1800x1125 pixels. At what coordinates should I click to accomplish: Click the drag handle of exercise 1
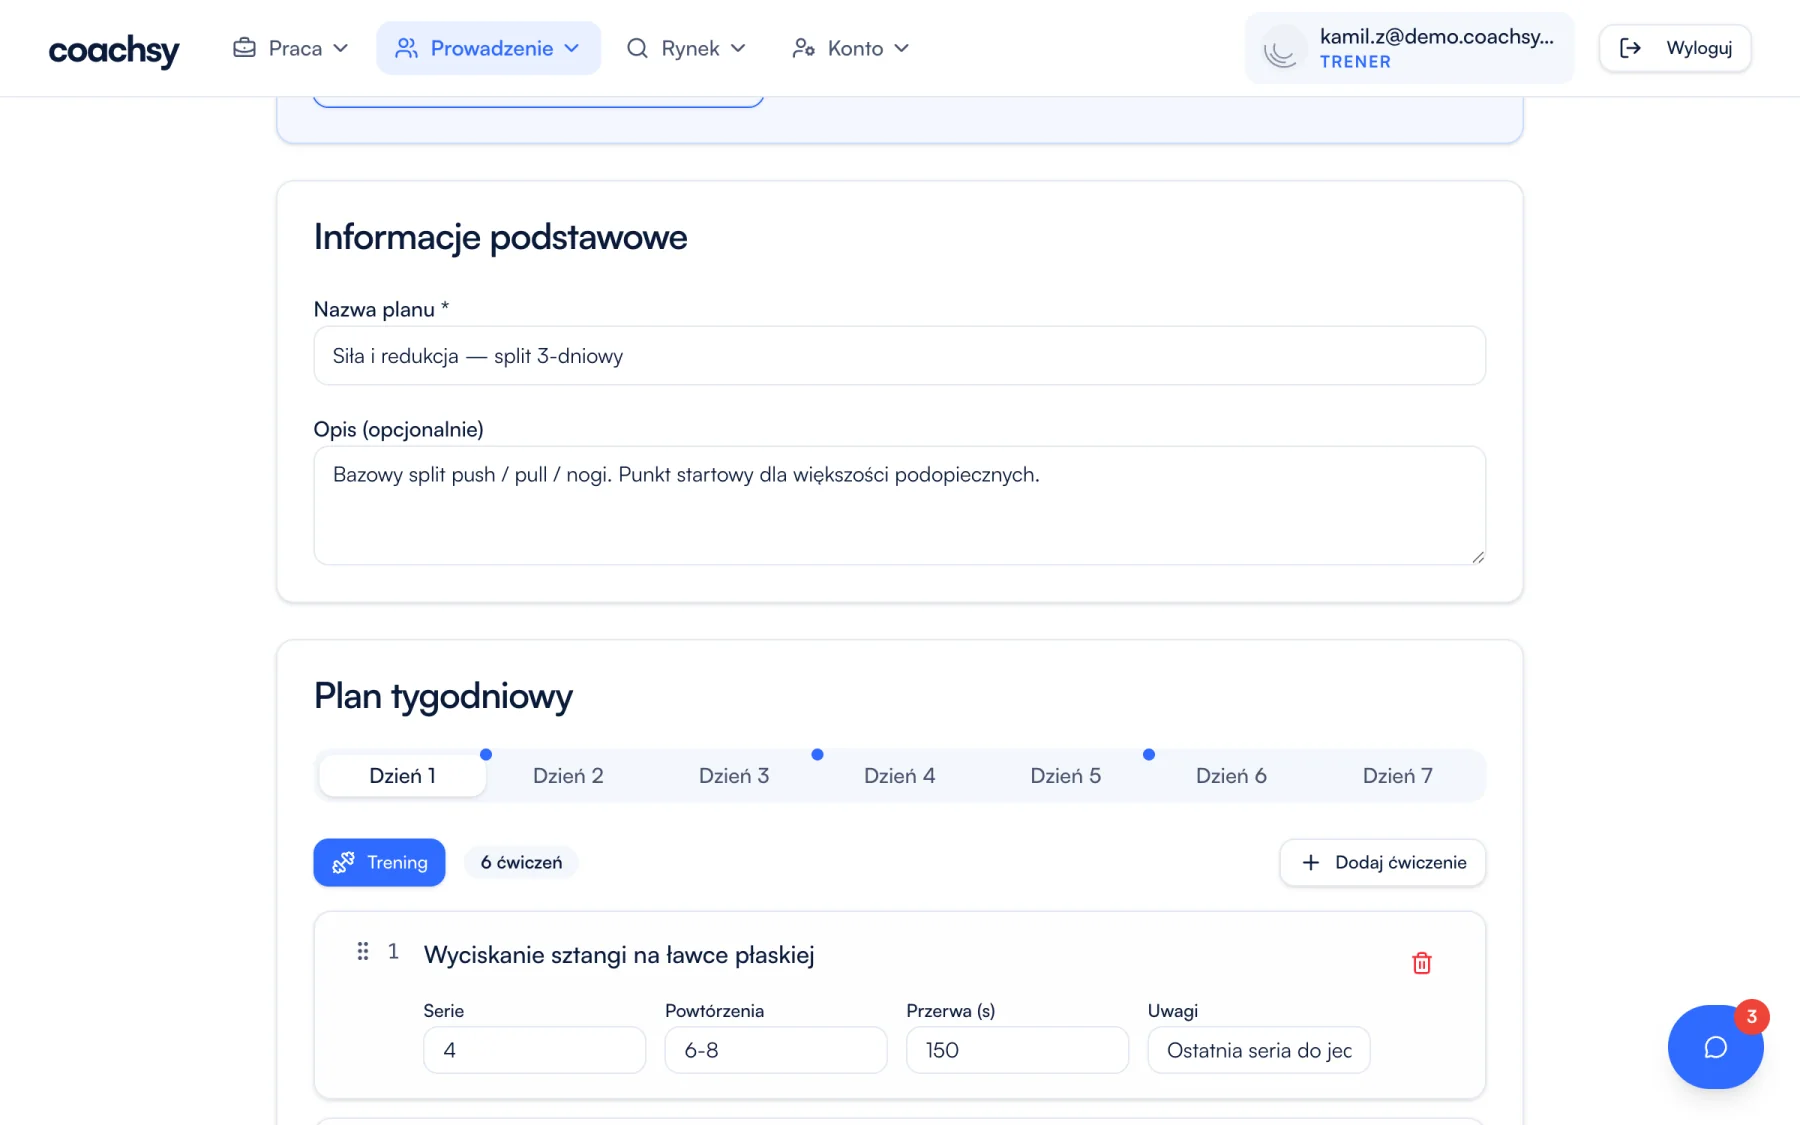pos(363,951)
